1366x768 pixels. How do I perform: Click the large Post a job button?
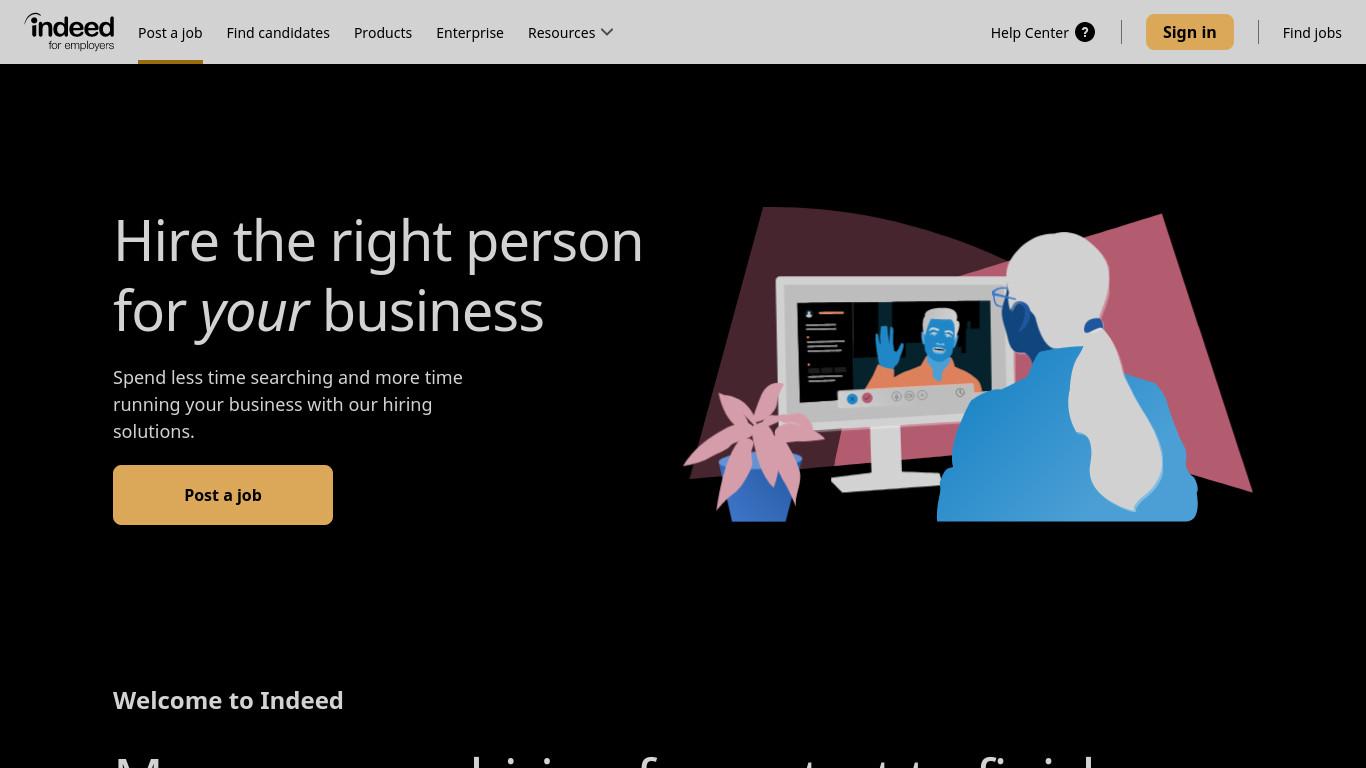tap(223, 495)
